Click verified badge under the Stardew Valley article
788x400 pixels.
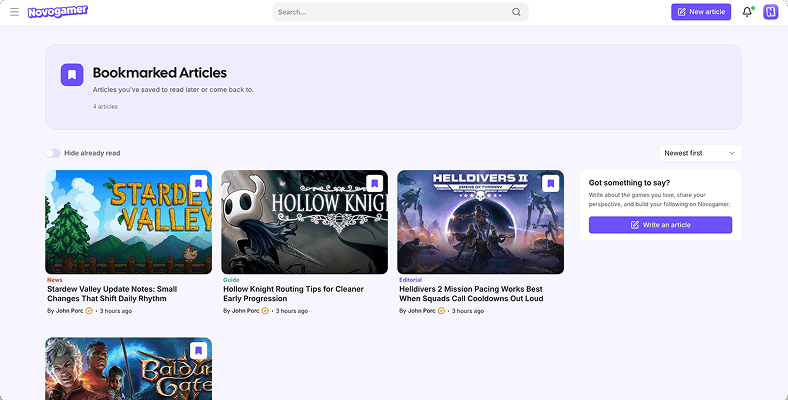[89, 311]
